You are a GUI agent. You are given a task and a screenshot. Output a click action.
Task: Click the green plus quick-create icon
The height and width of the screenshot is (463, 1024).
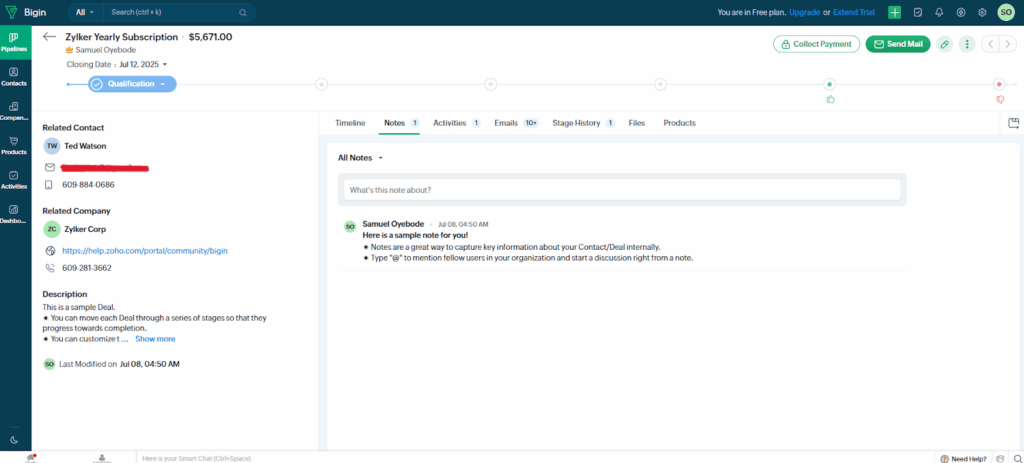pyautogui.click(x=894, y=13)
